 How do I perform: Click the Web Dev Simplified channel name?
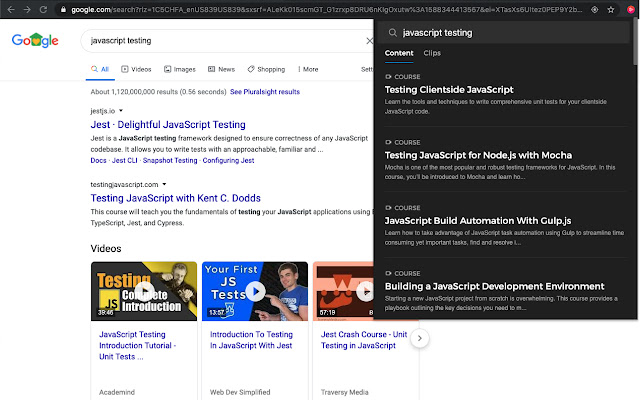(x=240, y=392)
